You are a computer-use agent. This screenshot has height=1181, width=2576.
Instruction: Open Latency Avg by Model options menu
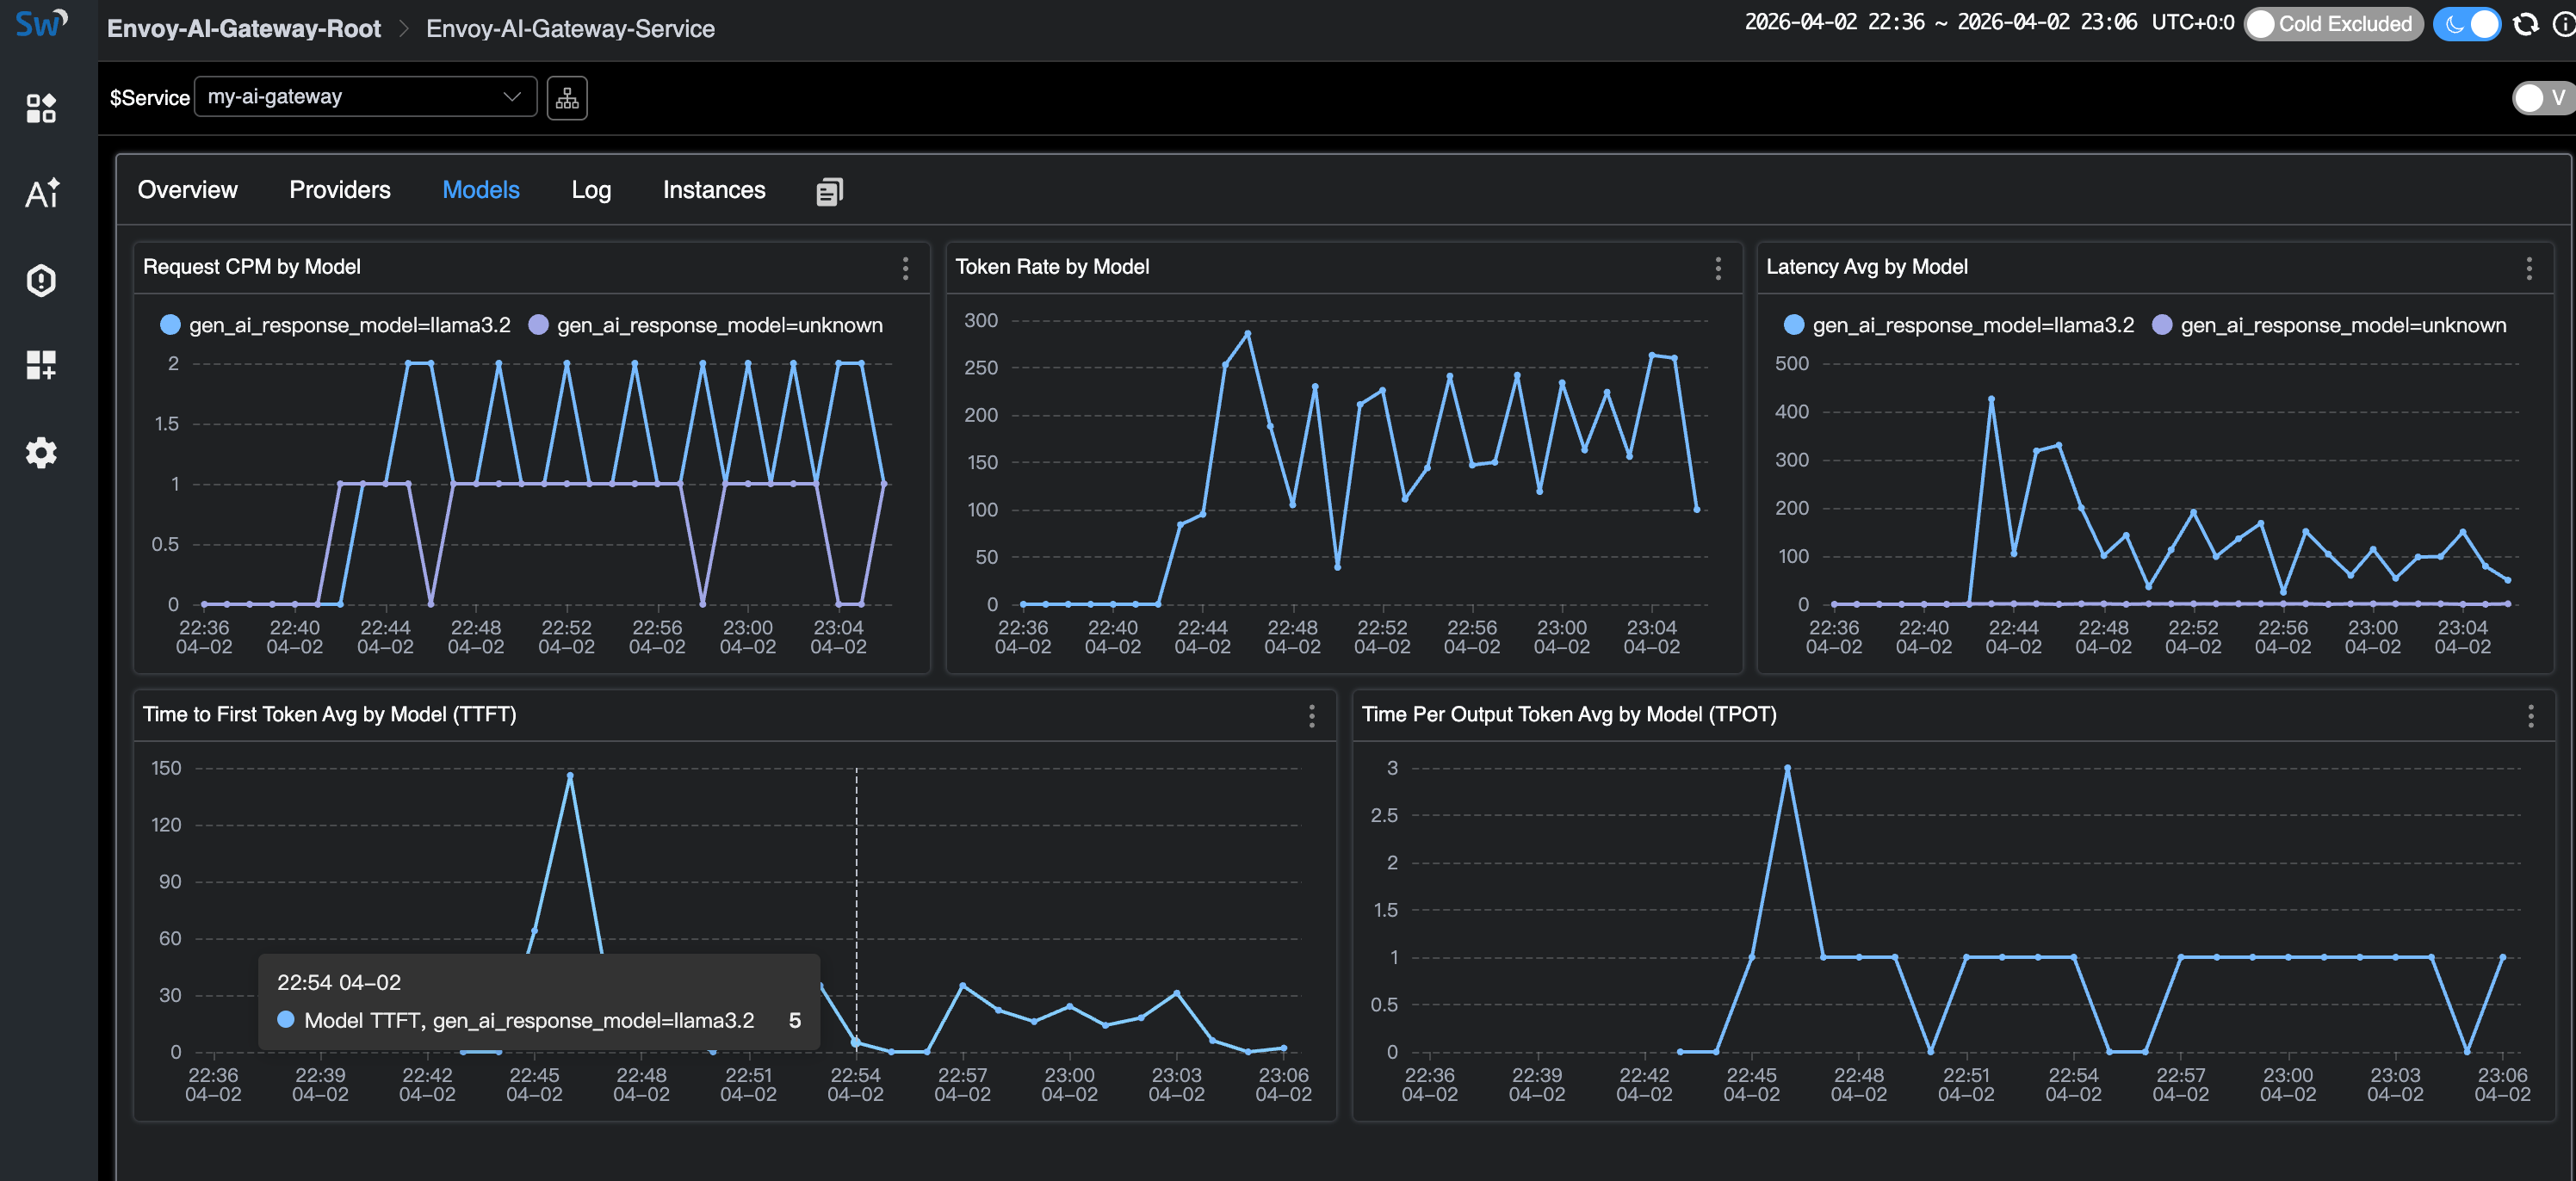[2529, 268]
